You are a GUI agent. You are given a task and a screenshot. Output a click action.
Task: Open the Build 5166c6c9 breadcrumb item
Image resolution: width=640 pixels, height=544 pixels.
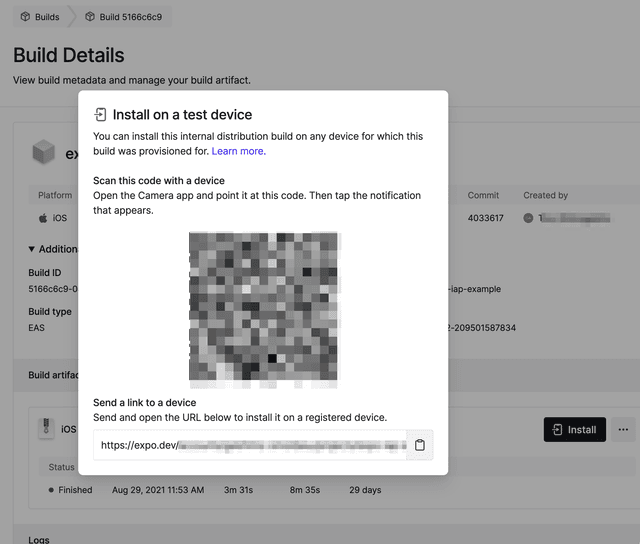130,17
